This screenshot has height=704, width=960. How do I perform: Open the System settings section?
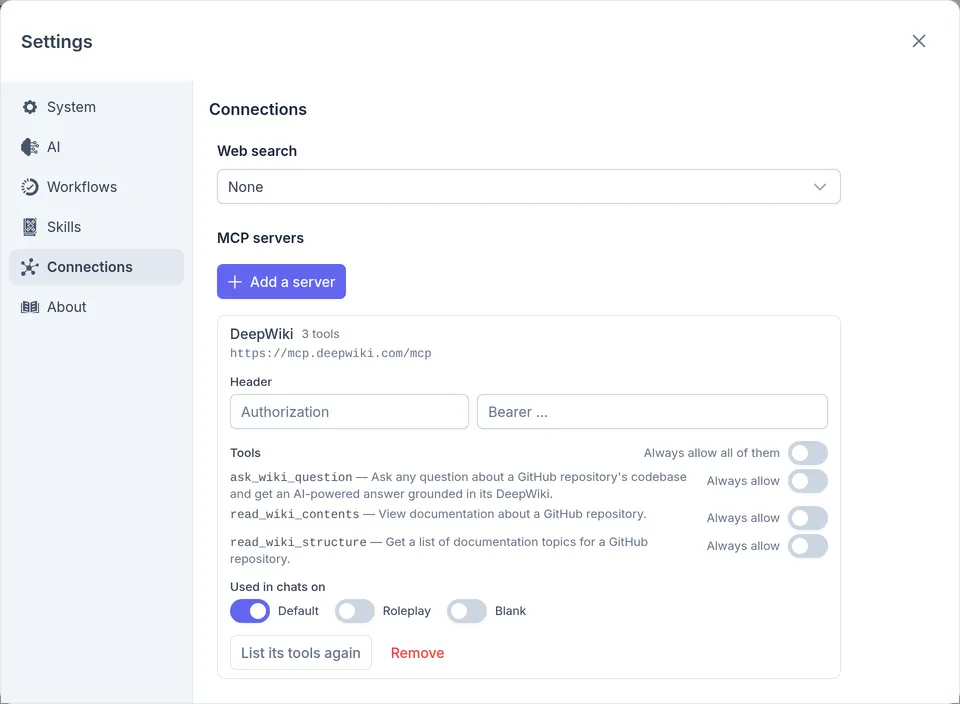tap(96, 107)
